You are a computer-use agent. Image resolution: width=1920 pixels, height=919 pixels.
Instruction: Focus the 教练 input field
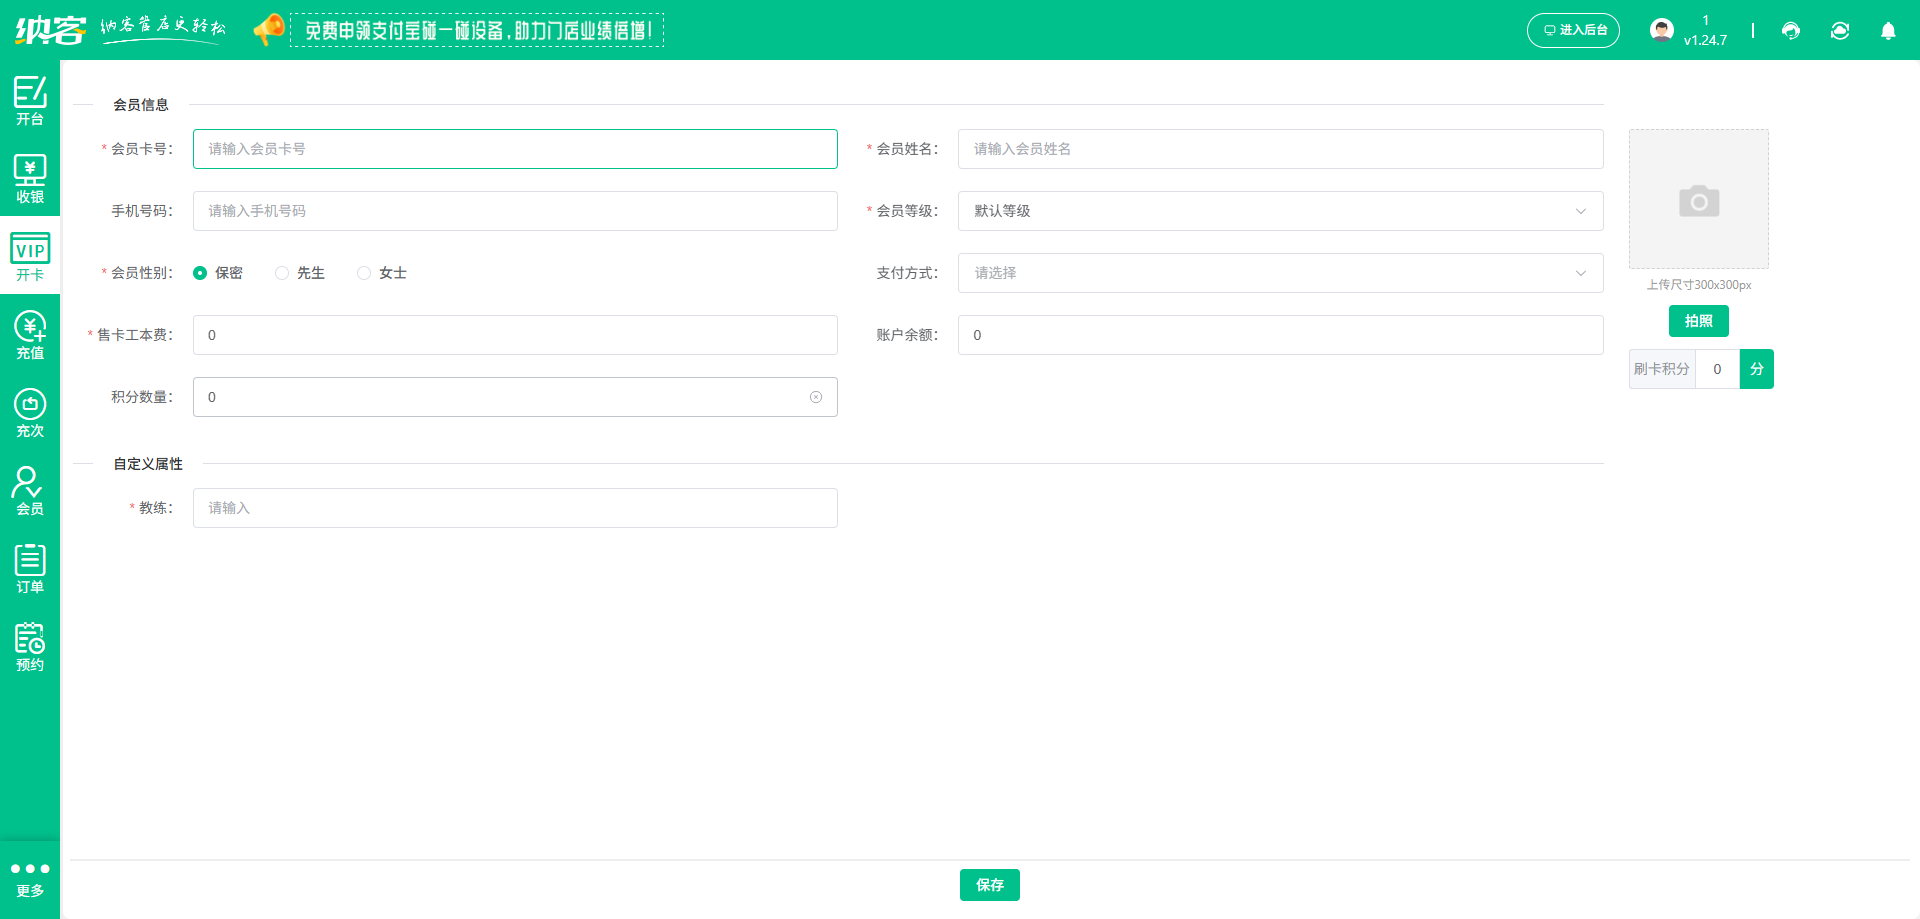[x=515, y=508]
